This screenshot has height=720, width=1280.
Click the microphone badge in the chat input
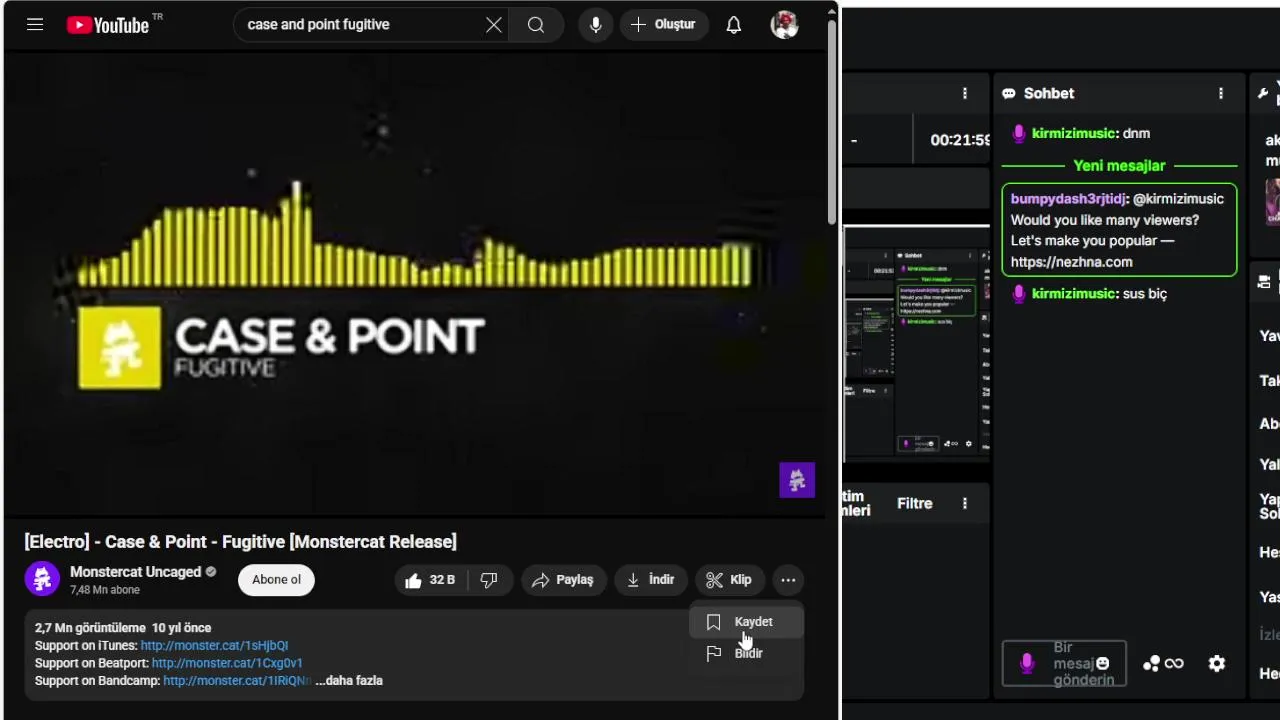[1027, 664]
